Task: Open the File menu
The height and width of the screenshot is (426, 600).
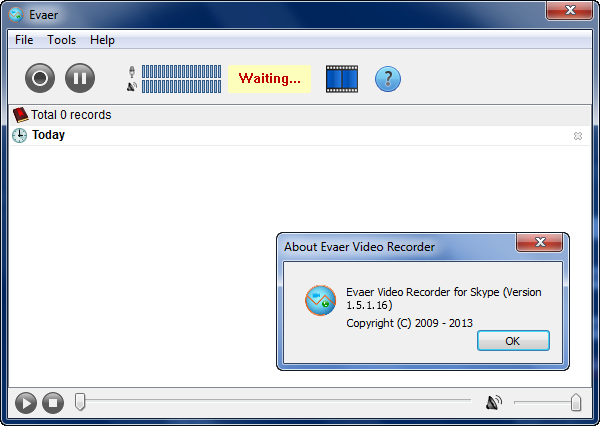Action: 24,40
